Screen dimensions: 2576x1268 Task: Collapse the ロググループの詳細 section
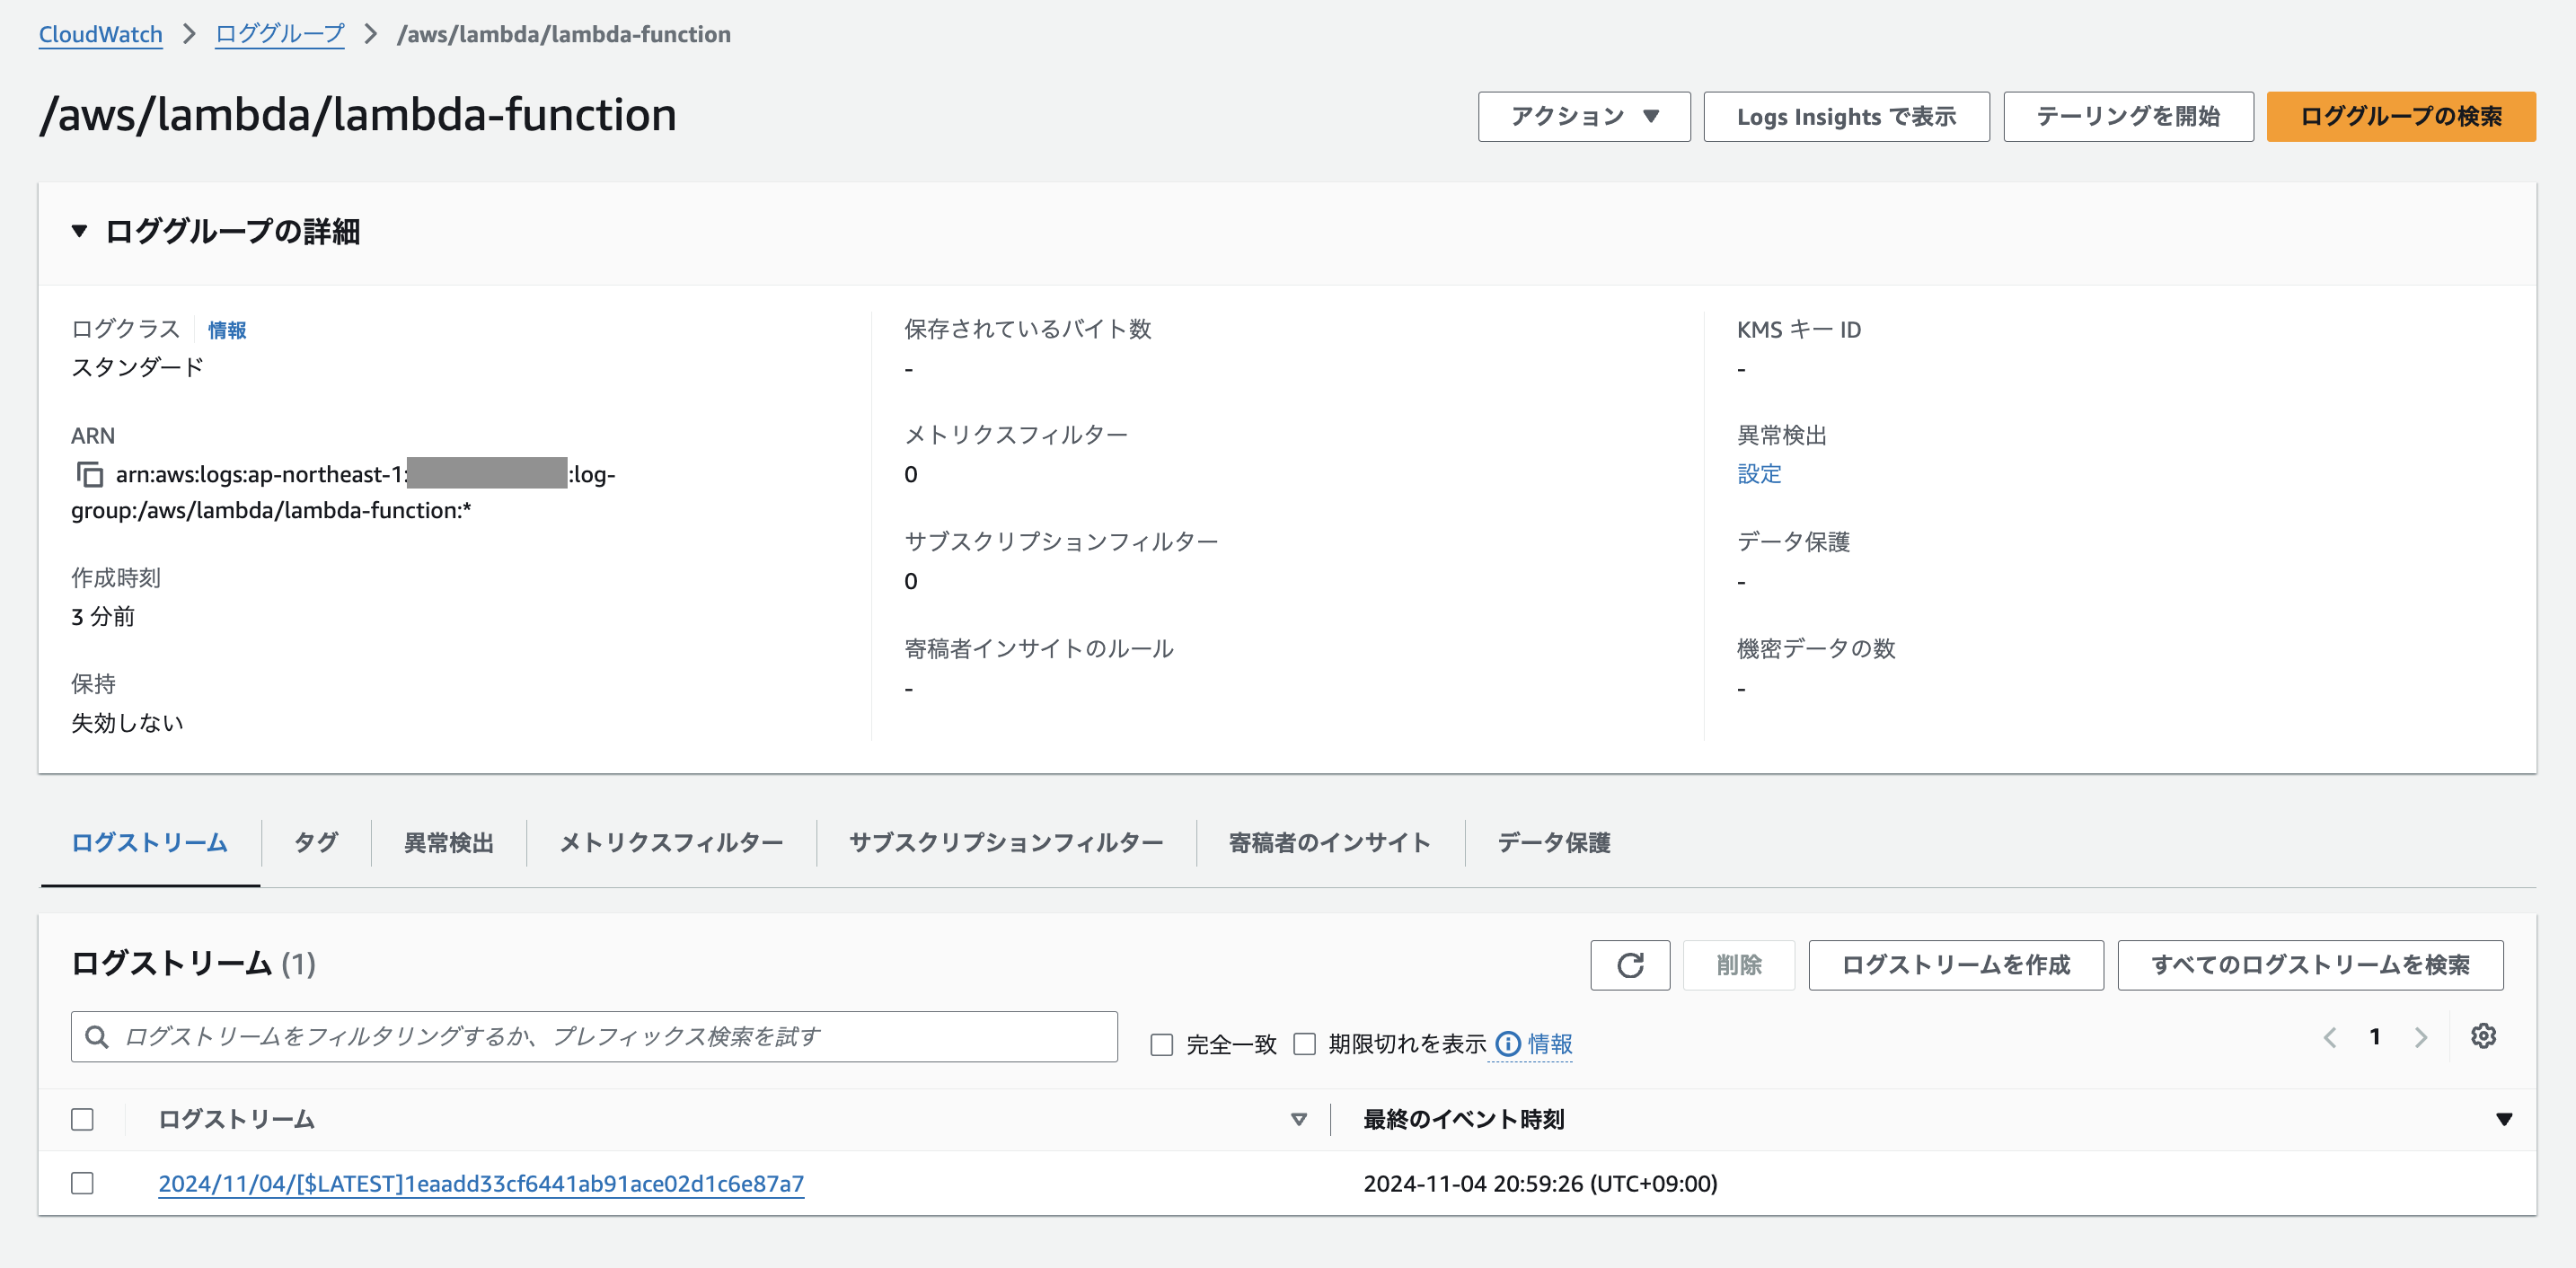(x=78, y=232)
